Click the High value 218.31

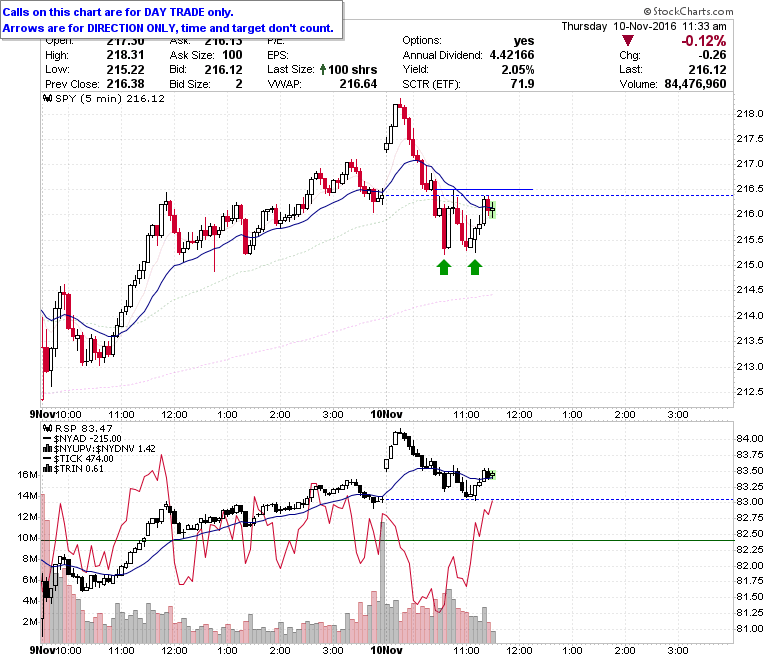(125, 55)
